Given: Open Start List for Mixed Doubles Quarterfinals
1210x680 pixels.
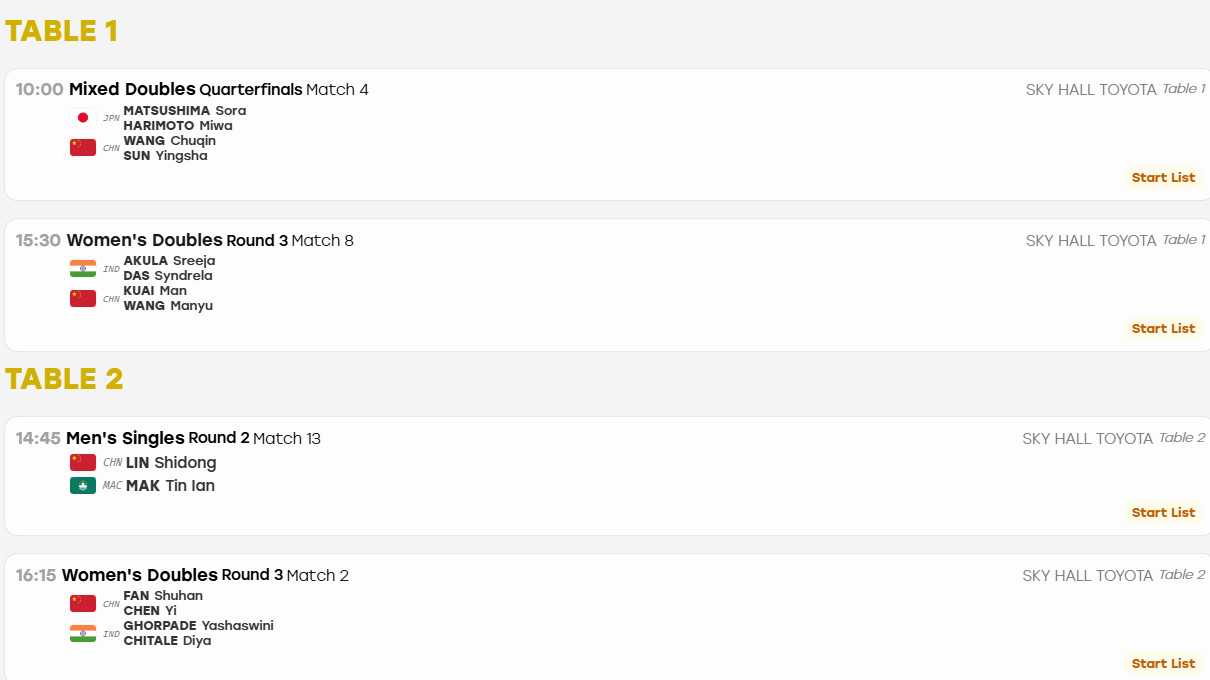Looking at the screenshot, I should (1163, 178).
